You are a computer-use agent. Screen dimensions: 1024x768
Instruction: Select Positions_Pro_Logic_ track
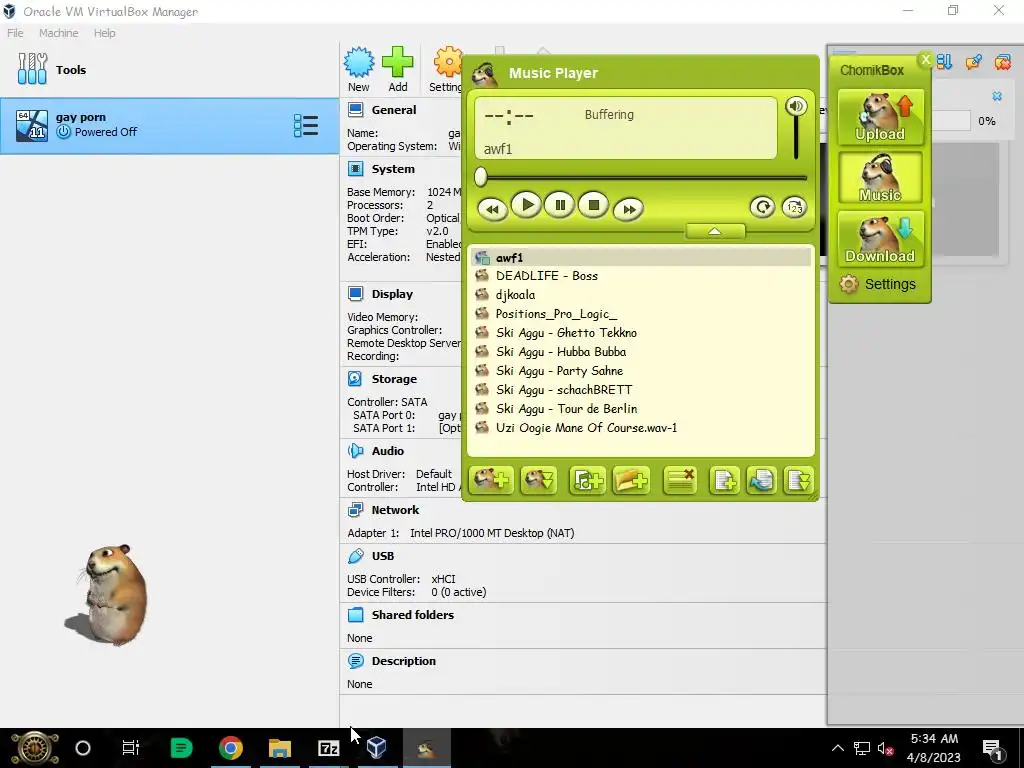(641, 313)
